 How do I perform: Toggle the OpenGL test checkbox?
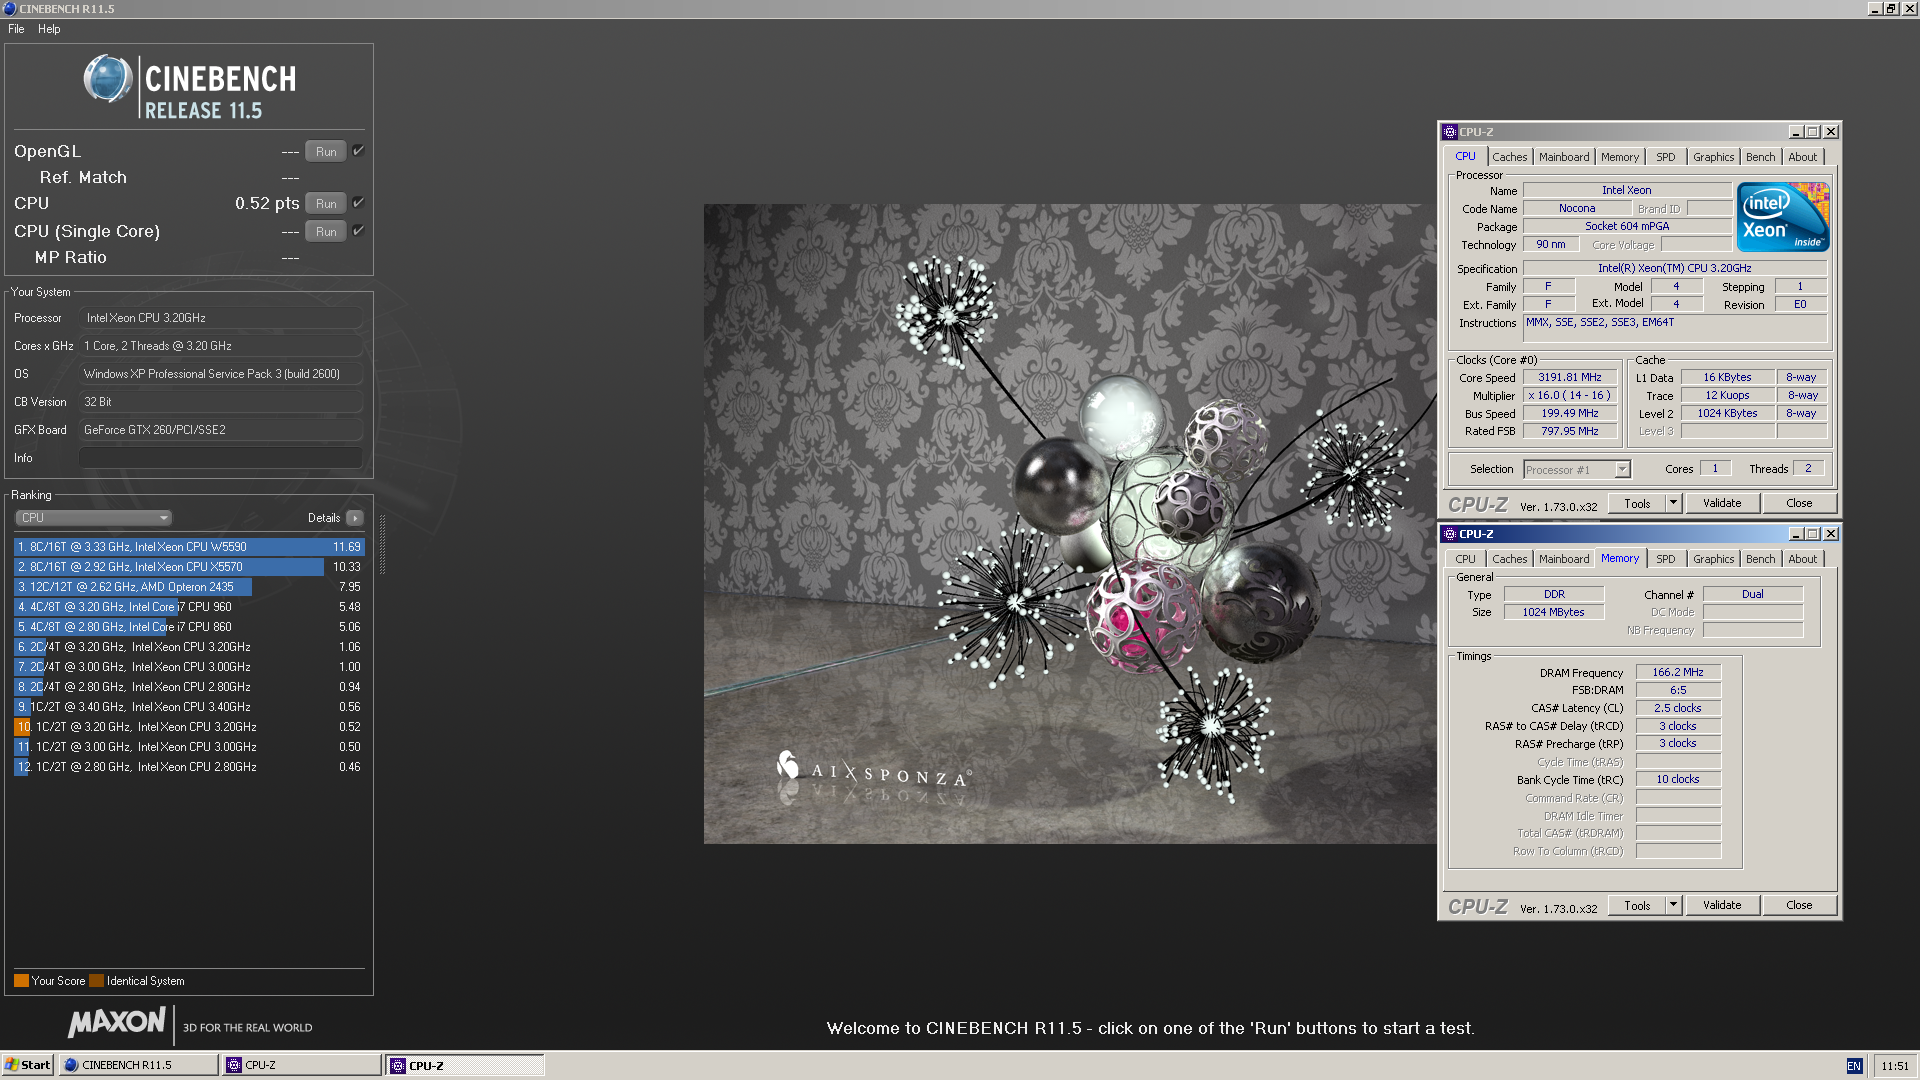pos(358,151)
